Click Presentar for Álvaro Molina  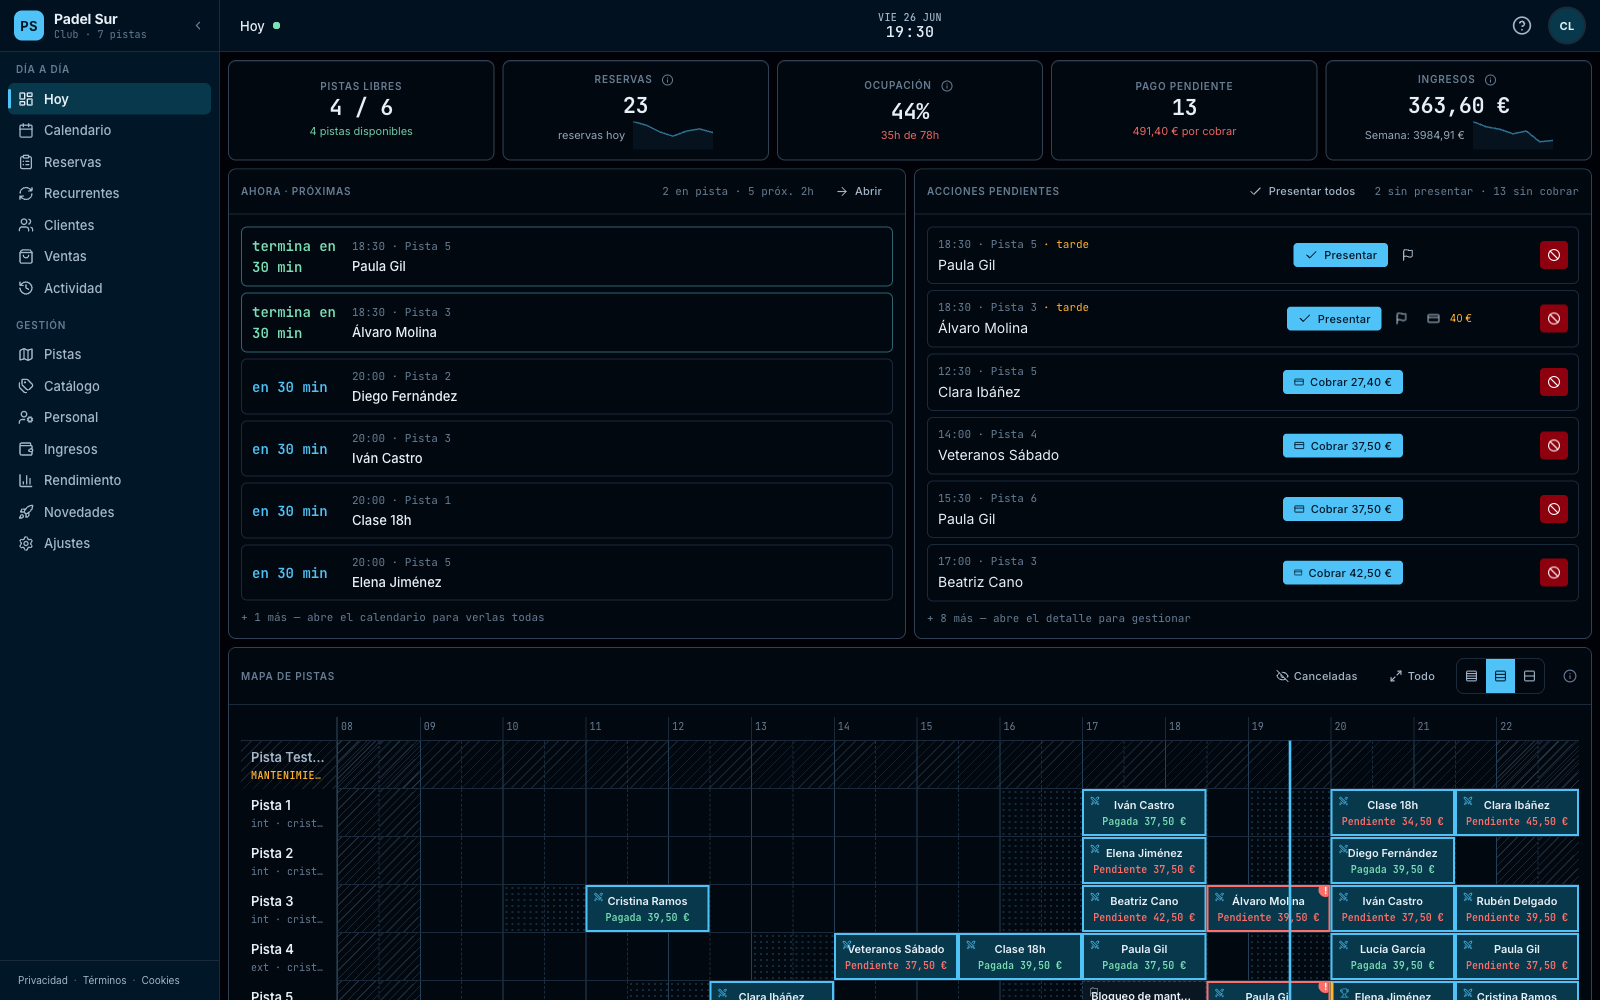(1334, 319)
